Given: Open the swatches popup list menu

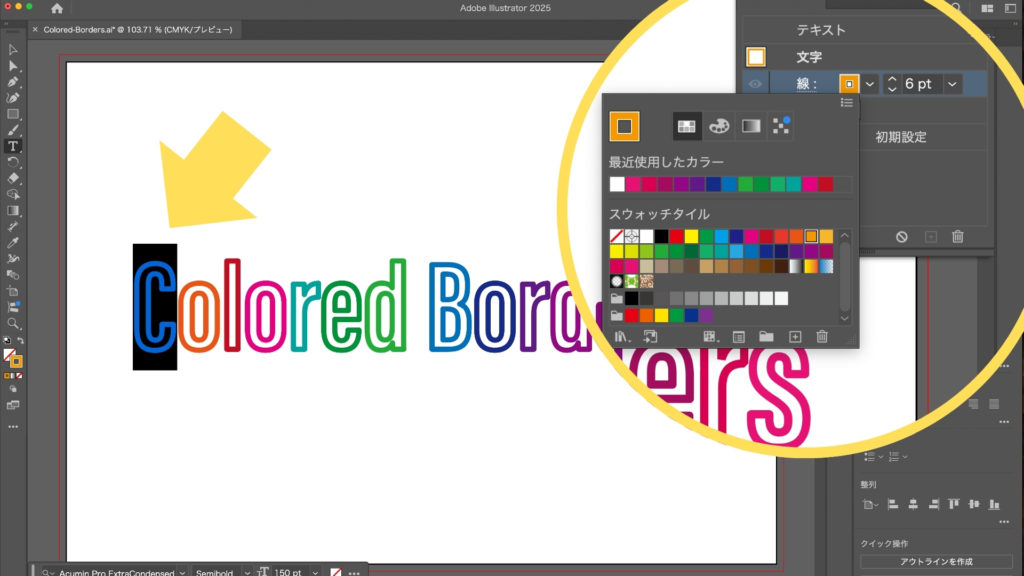Looking at the screenshot, I should coord(846,102).
